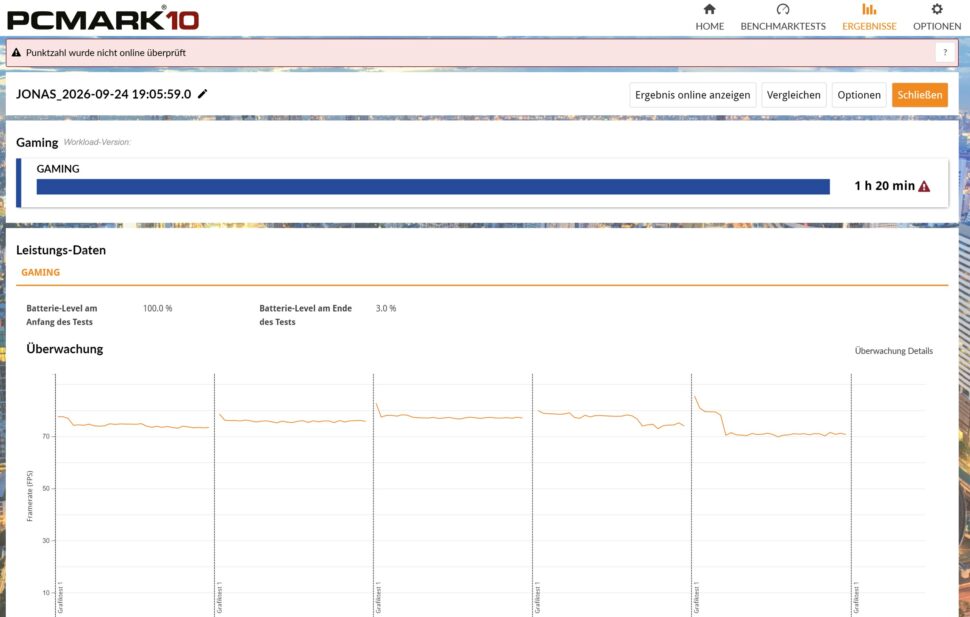Click the Workload-Version label
970x617 pixels.
pos(97,142)
